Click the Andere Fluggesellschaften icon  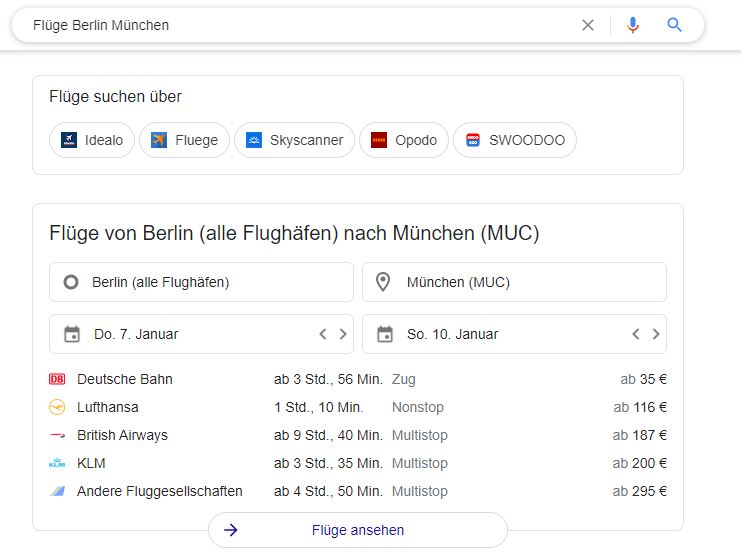(57, 491)
